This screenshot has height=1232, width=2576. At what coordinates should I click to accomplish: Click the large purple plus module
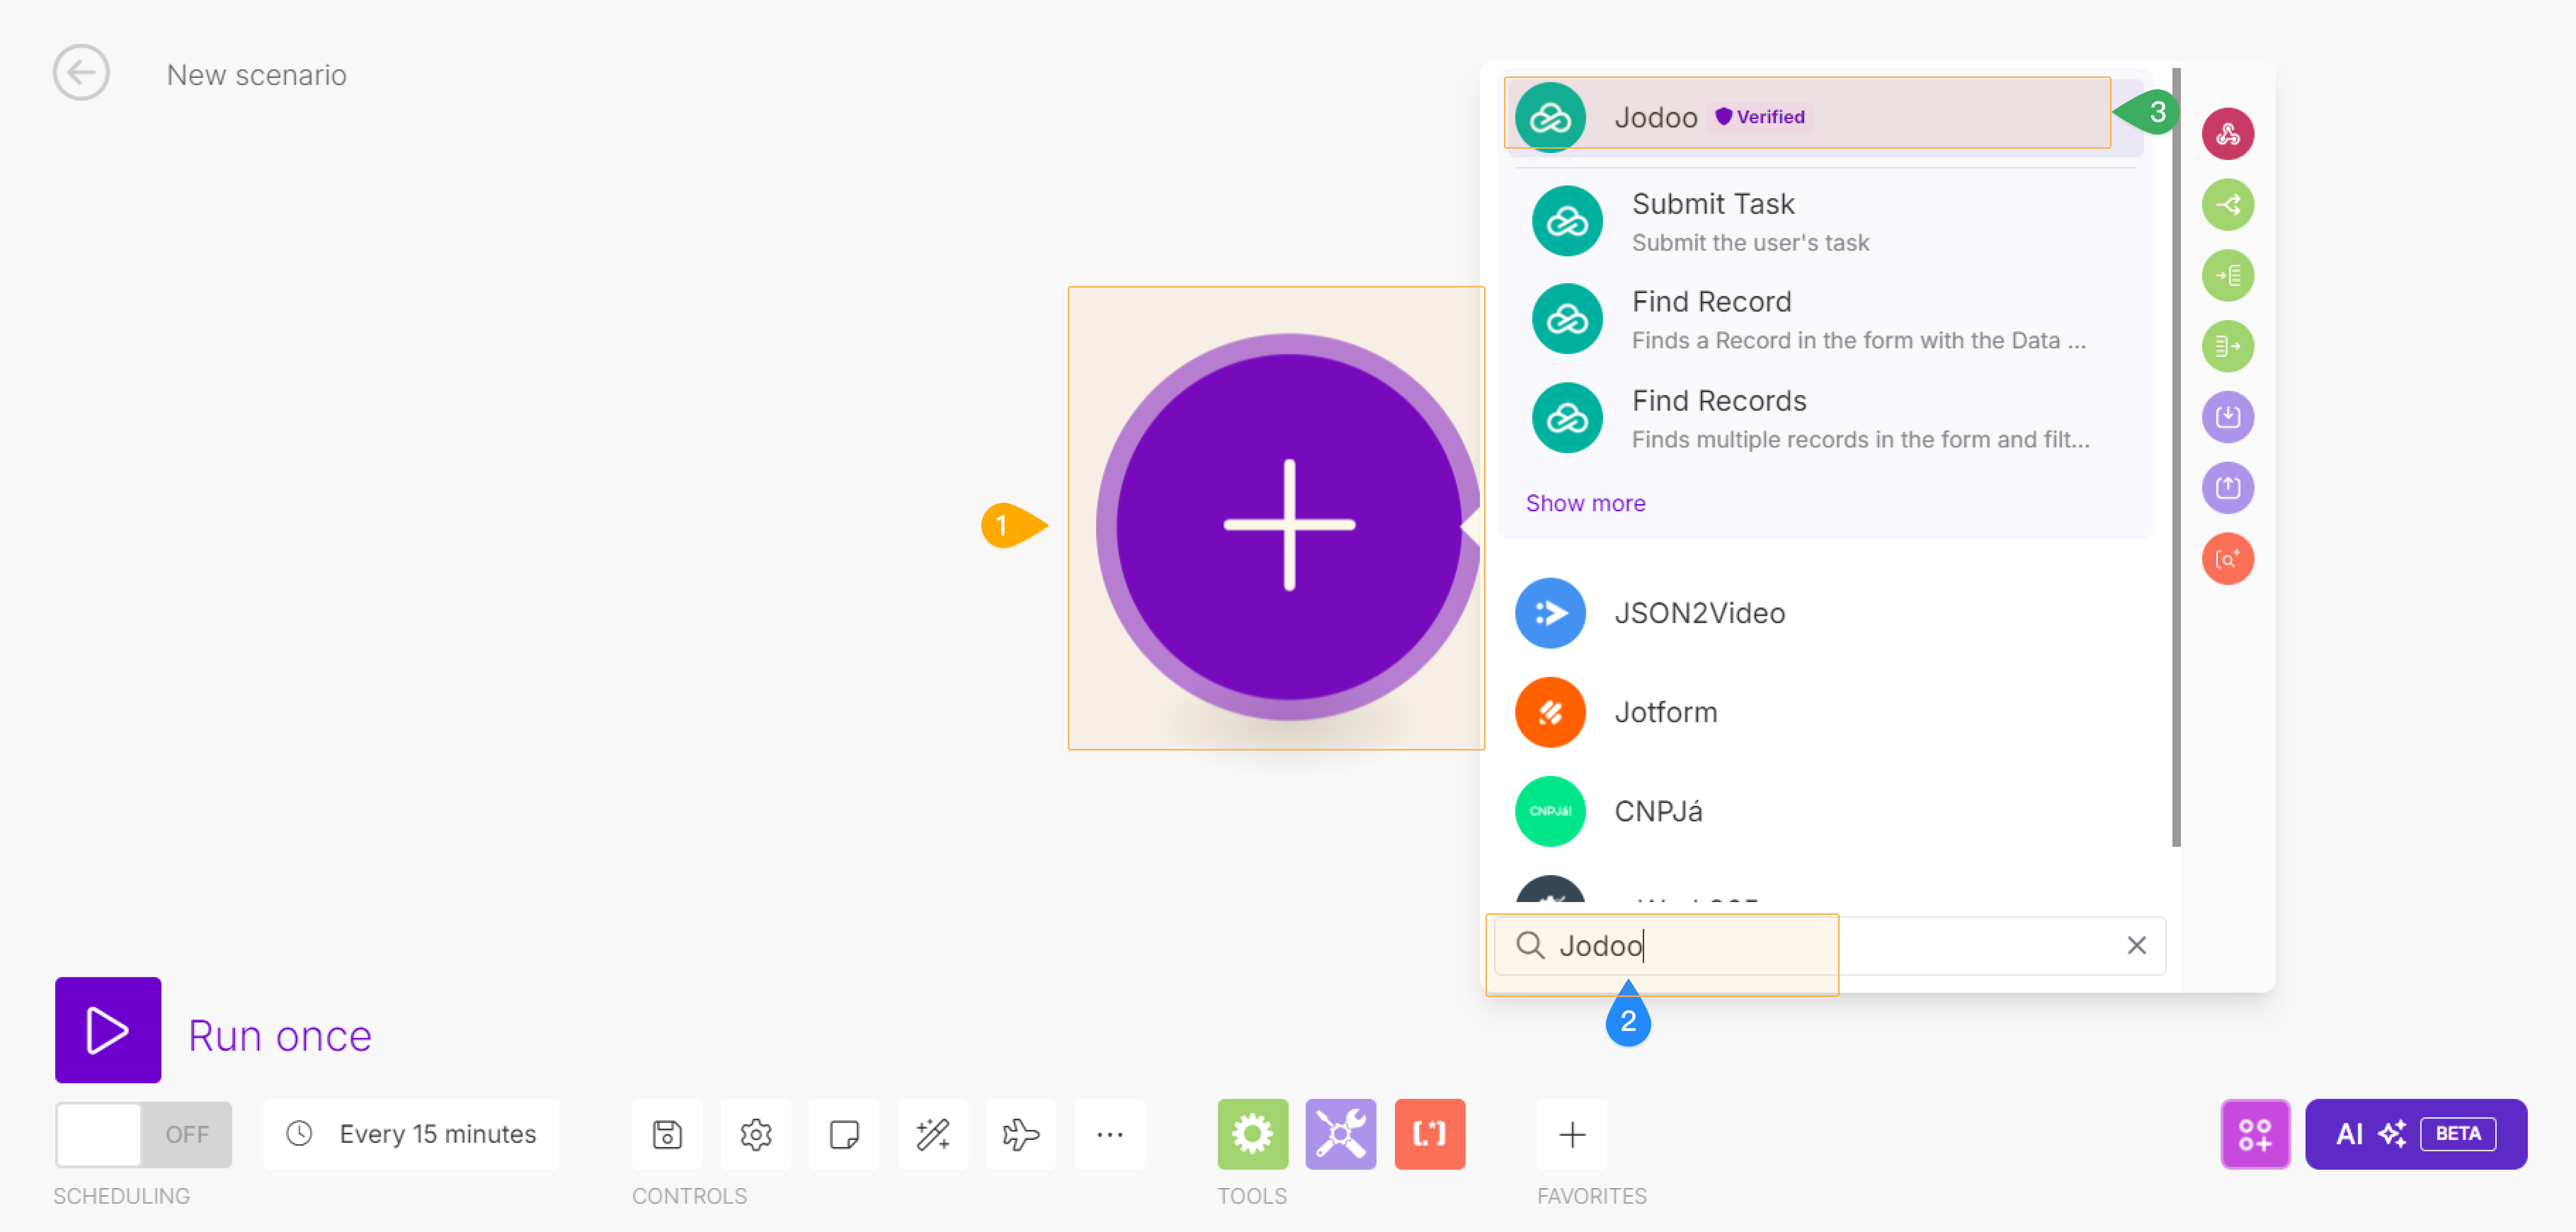click(x=1288, y=525)
